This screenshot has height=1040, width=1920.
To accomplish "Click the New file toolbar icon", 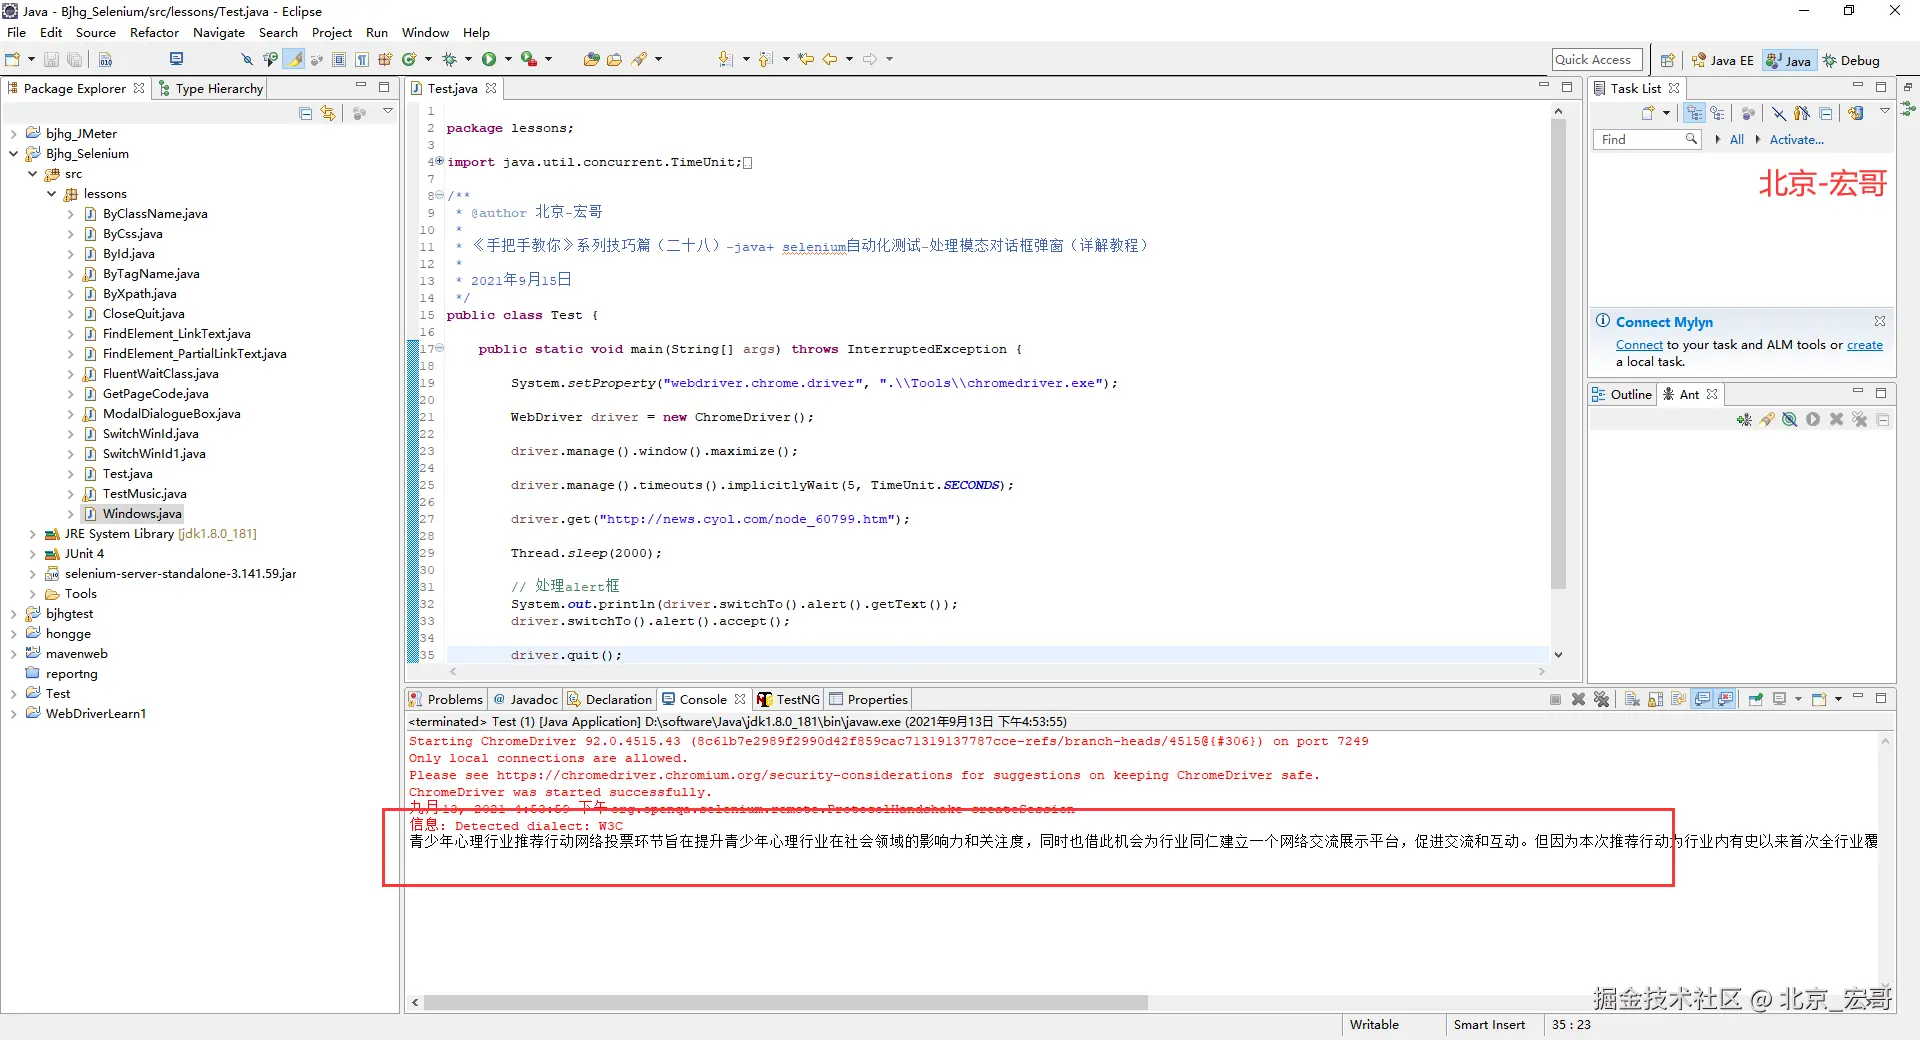I will pos(13,60).
